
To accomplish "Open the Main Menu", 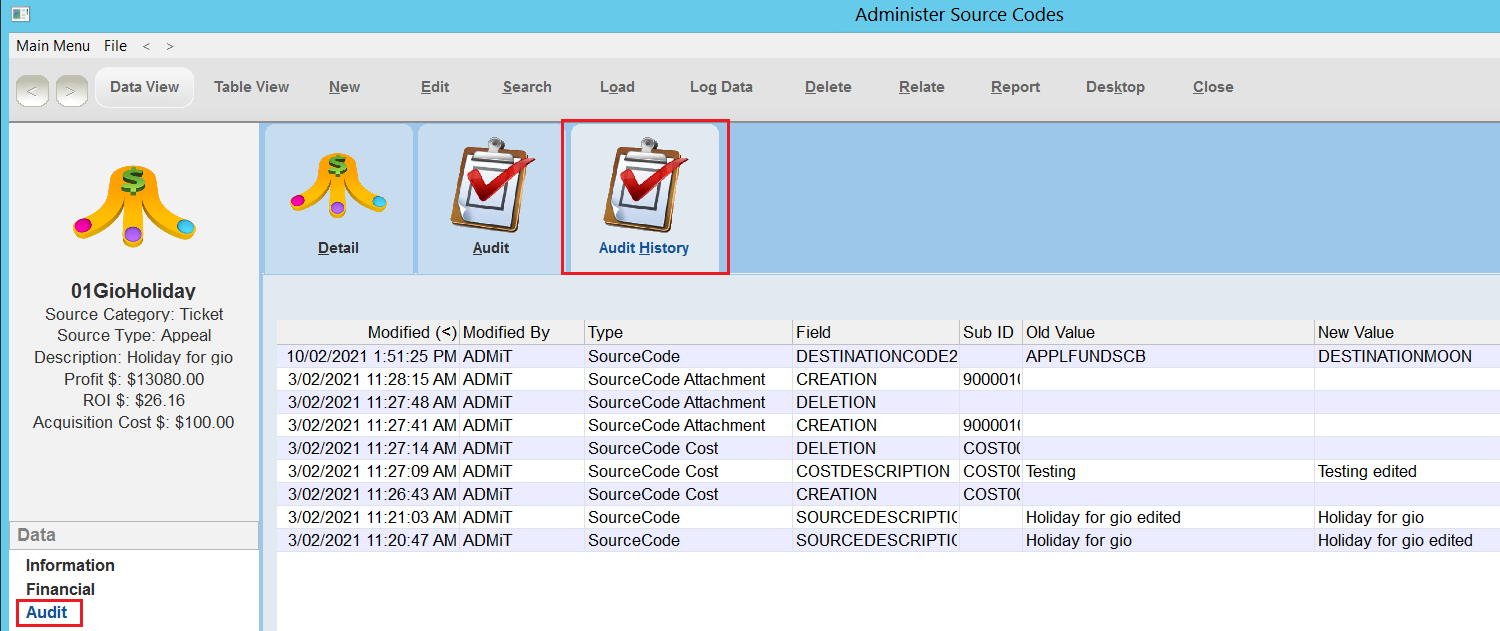I will [x=53, y=46].
